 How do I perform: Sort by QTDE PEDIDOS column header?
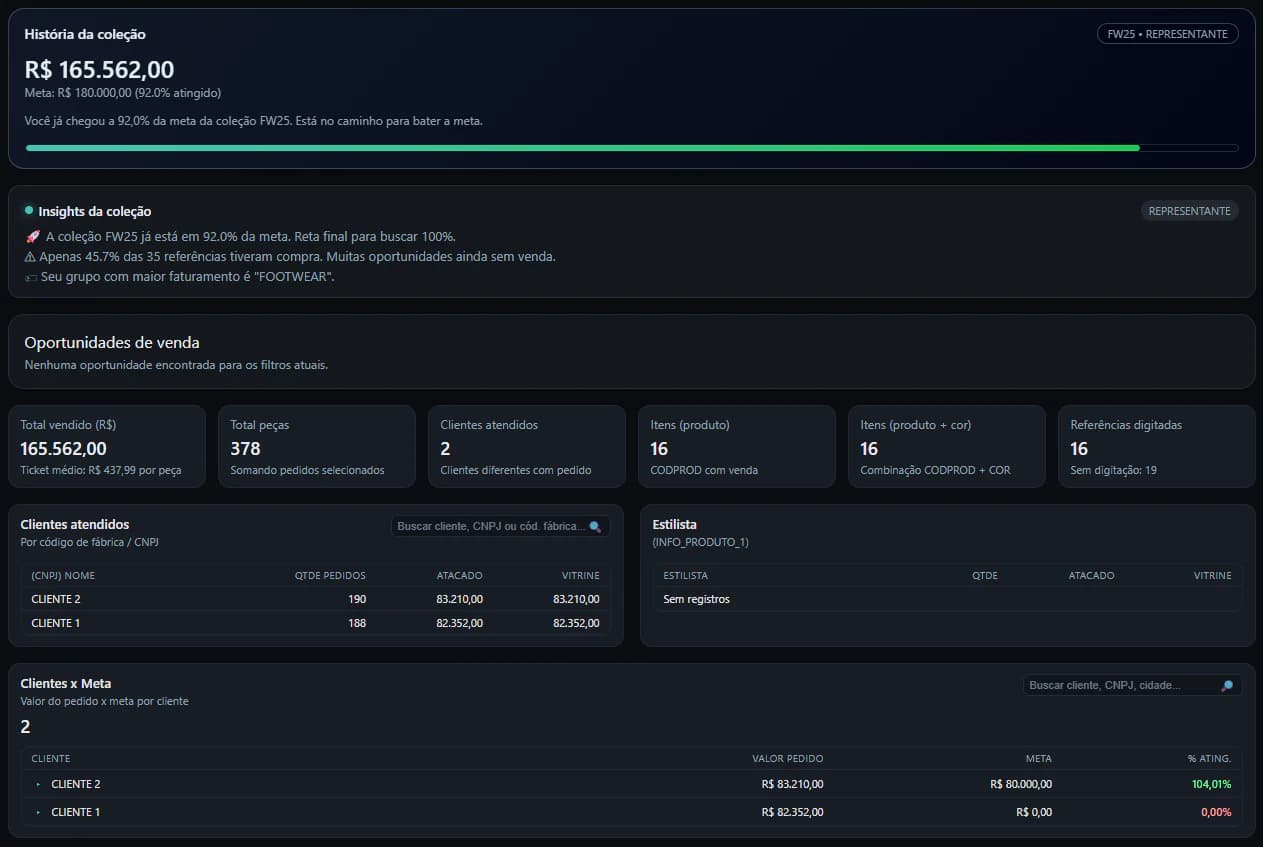(x=330, y=575)
